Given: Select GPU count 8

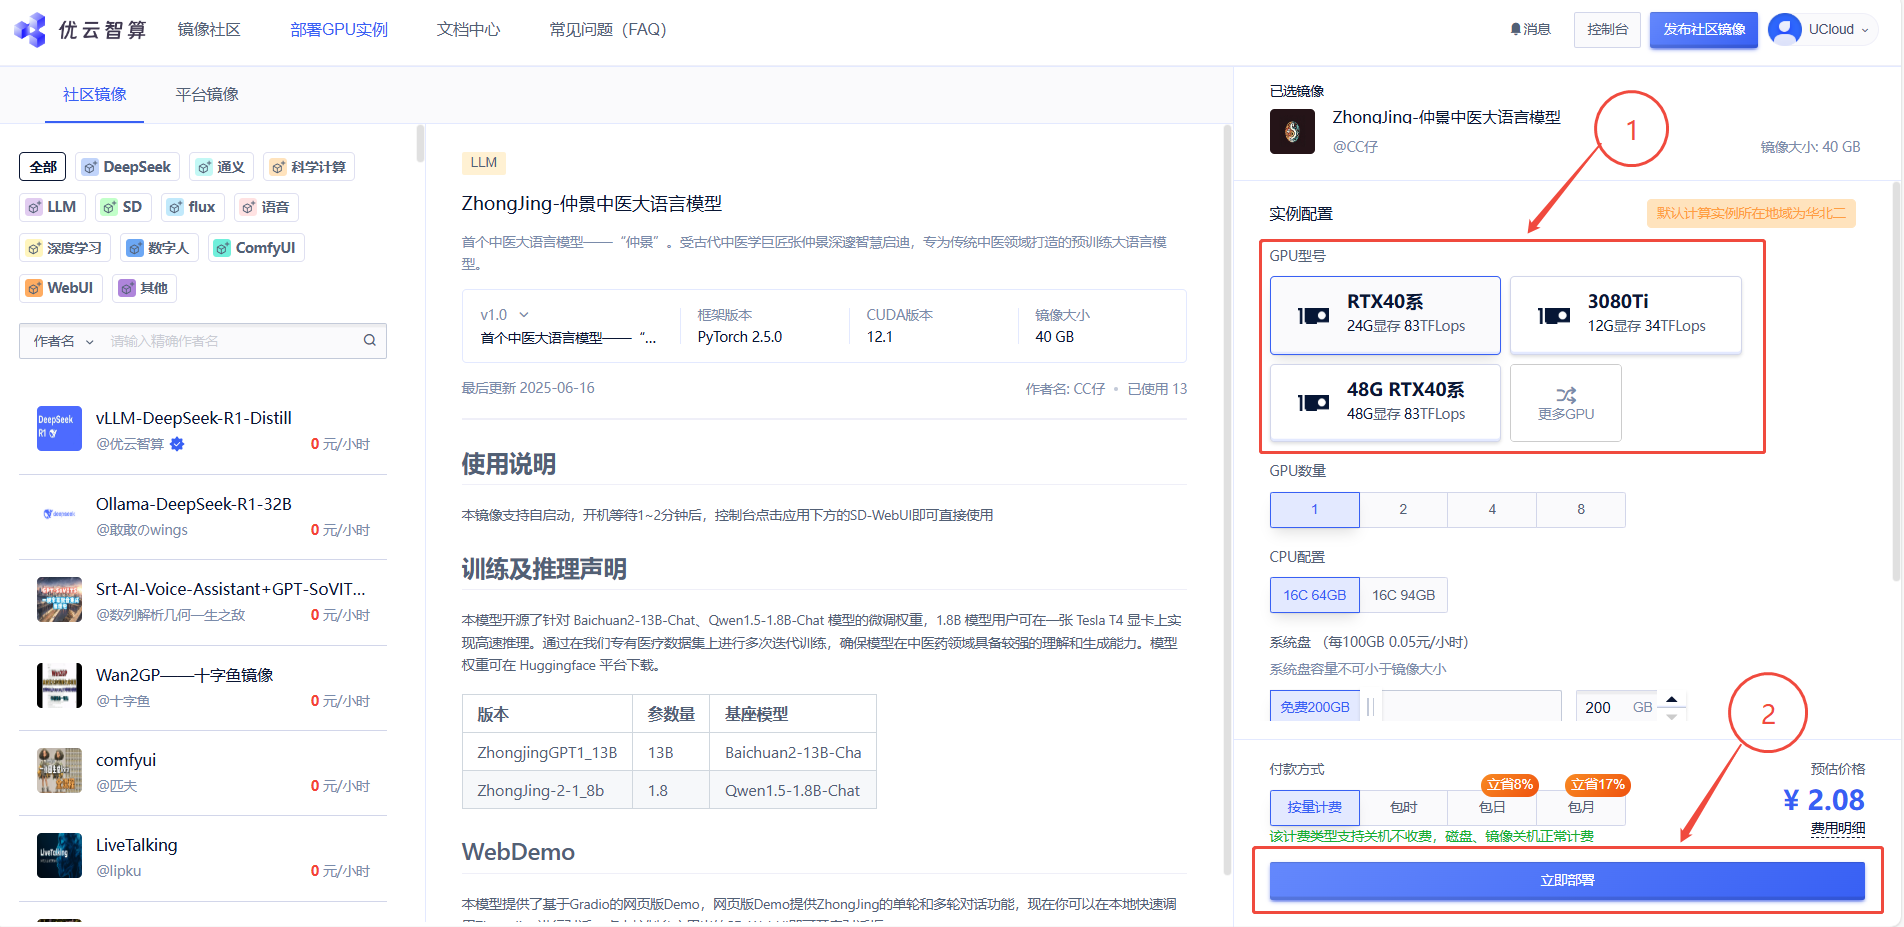Looking at the screenshot, I should (1581, 510).
